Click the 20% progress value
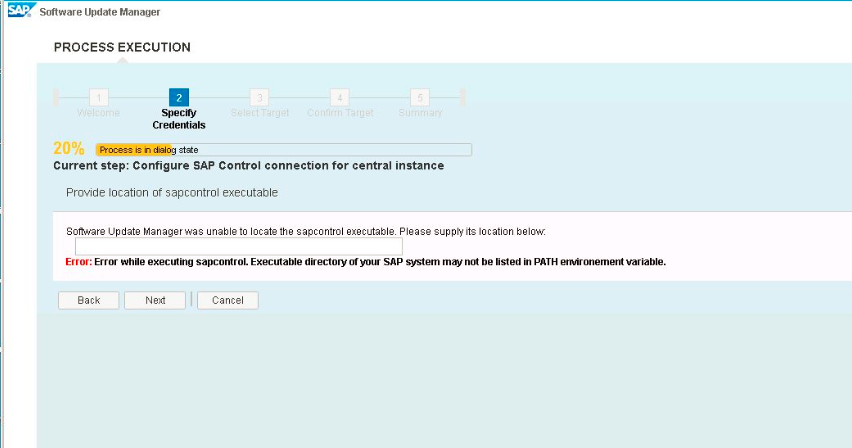This screenshot has width=852, height=448. (69, 148)
